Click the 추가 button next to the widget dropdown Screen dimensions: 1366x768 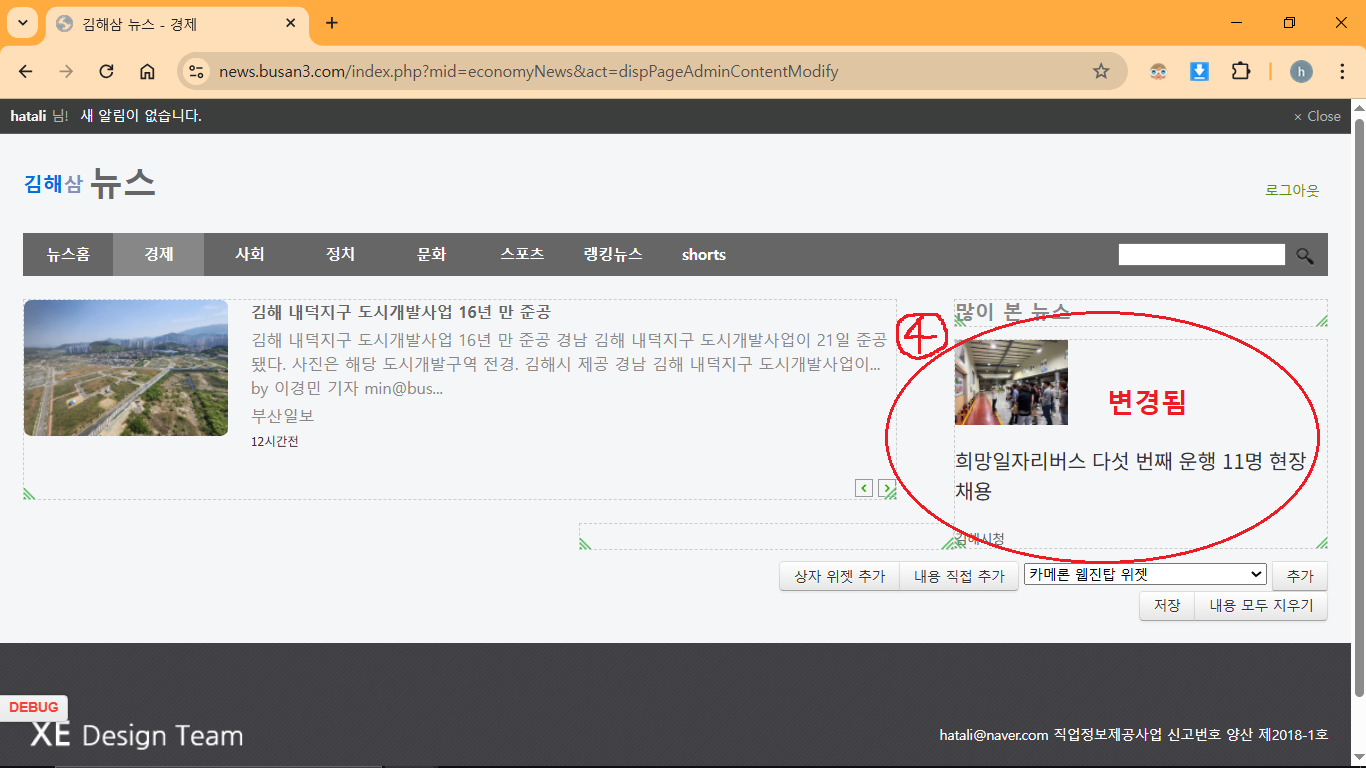[x=1299, y=577]
